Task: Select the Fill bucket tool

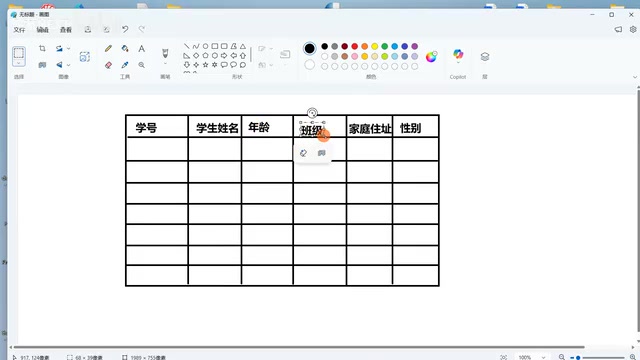Action: click(x=125, y=49)
